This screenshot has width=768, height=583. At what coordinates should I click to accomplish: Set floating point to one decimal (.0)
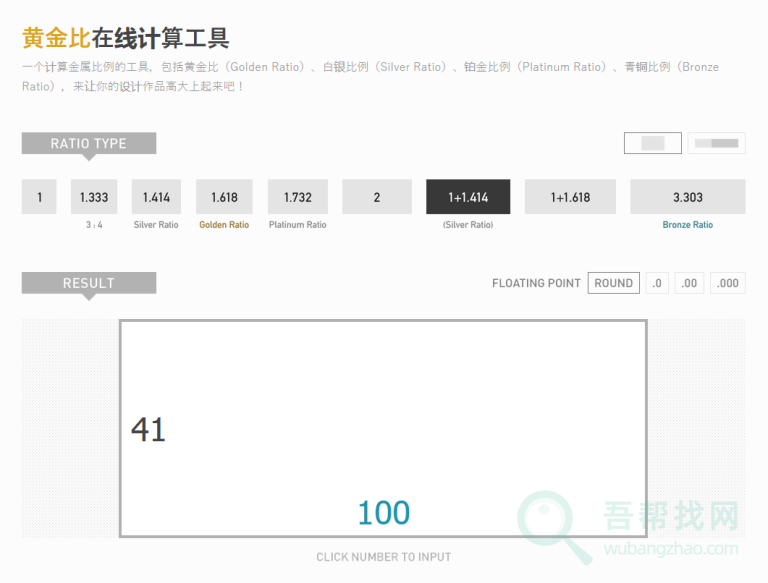click(x=657, y=283)
